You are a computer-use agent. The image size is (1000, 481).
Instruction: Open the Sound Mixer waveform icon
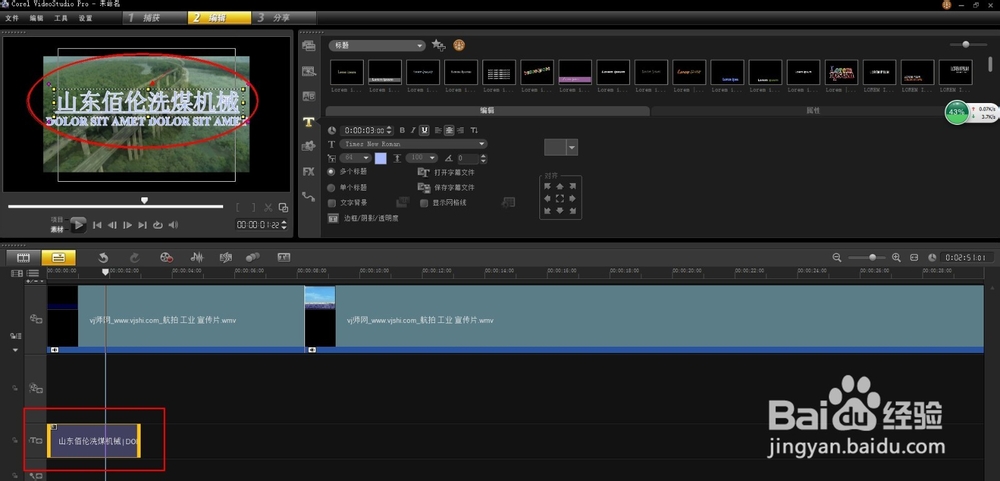[x=197, y=257]
